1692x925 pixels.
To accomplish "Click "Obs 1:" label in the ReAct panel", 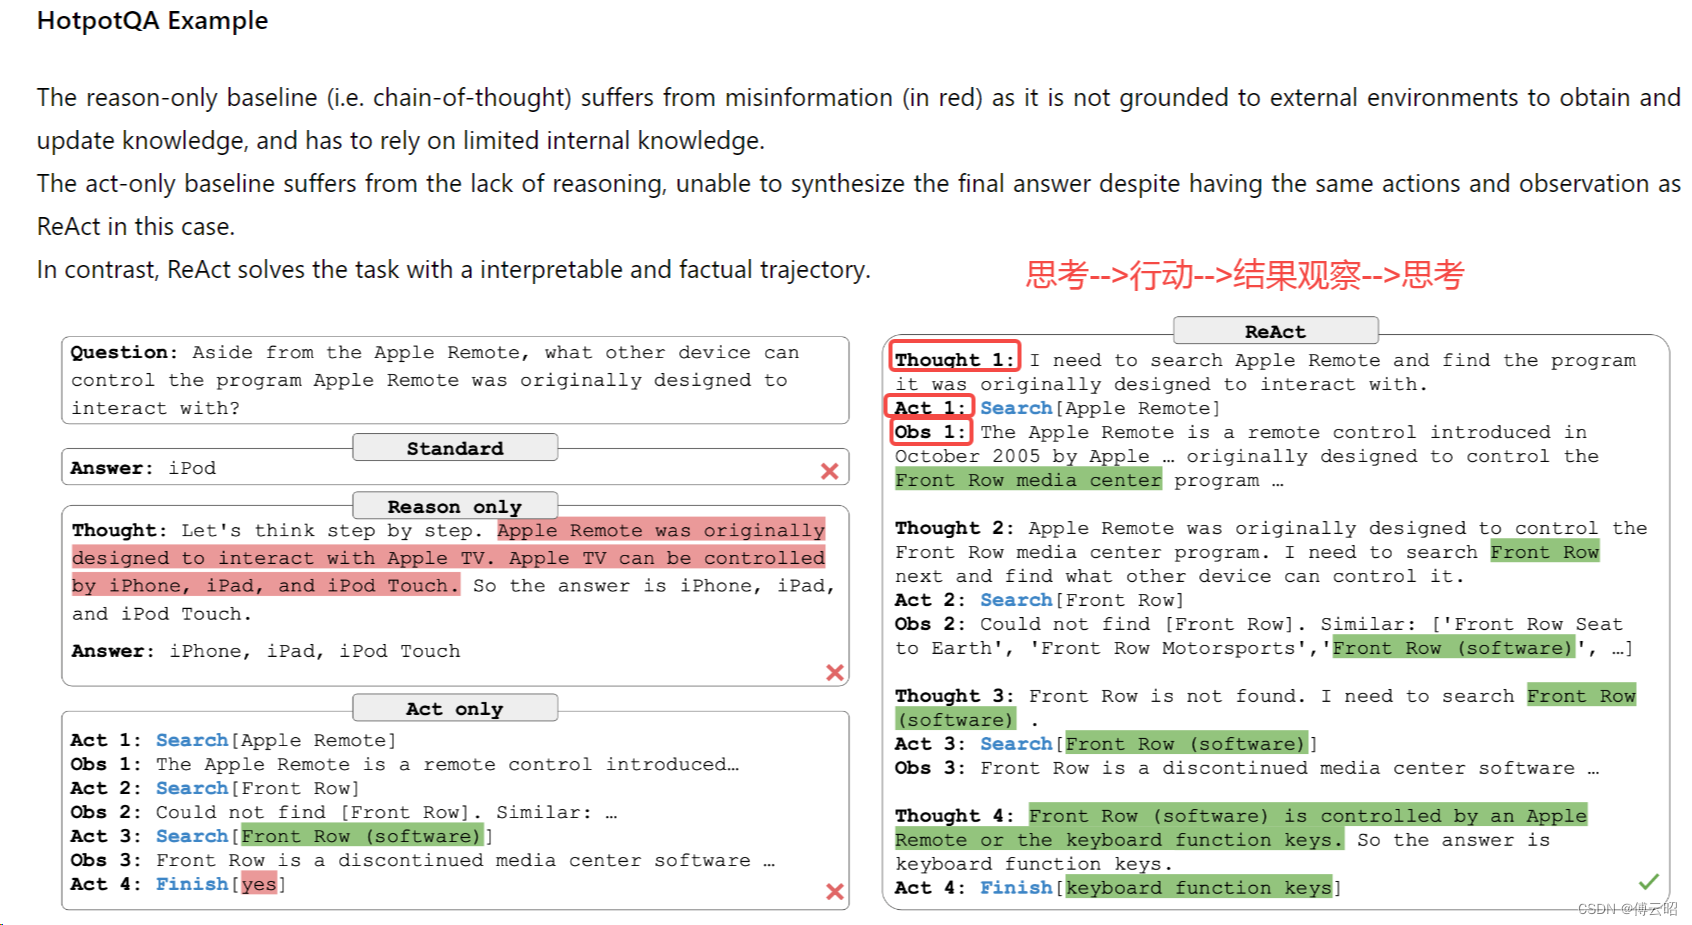I will click(931, 432).
